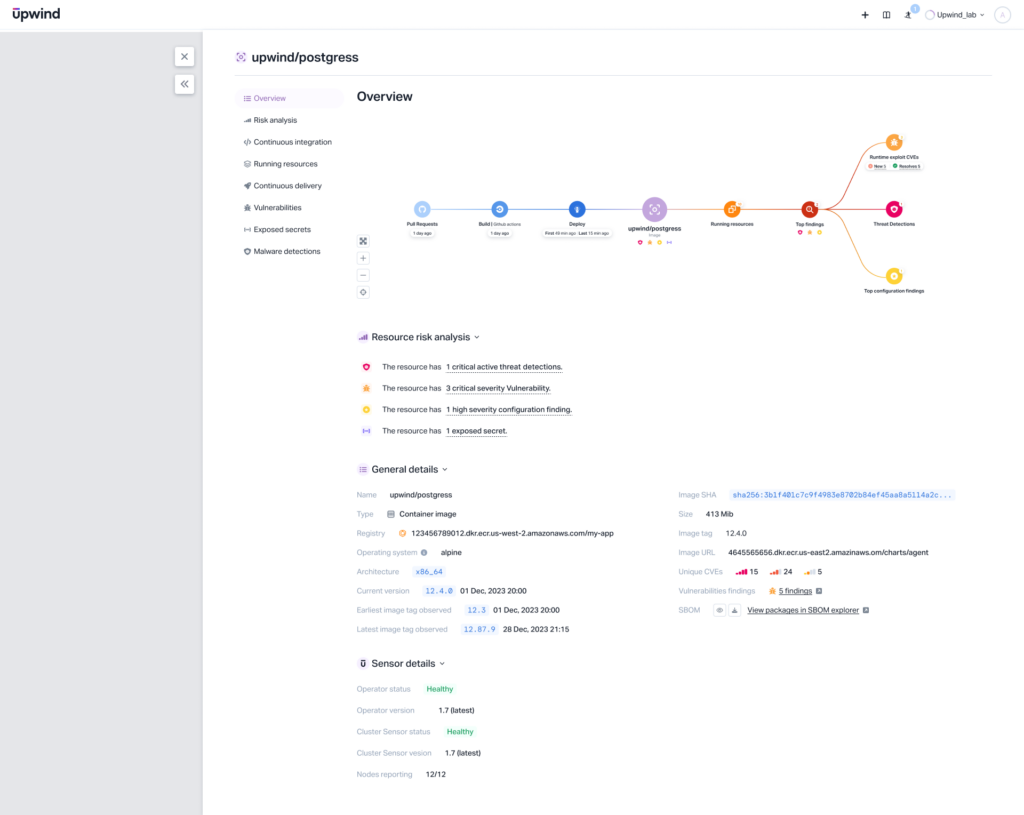Open View packages in SBOM explorer

pos(803,611)
